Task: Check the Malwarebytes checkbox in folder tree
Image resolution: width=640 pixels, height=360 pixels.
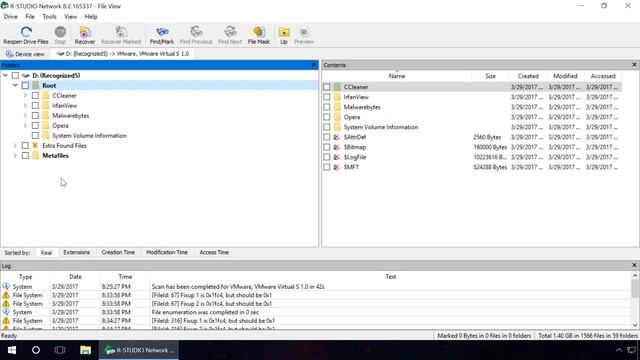Action: click(x=35, y=116)
